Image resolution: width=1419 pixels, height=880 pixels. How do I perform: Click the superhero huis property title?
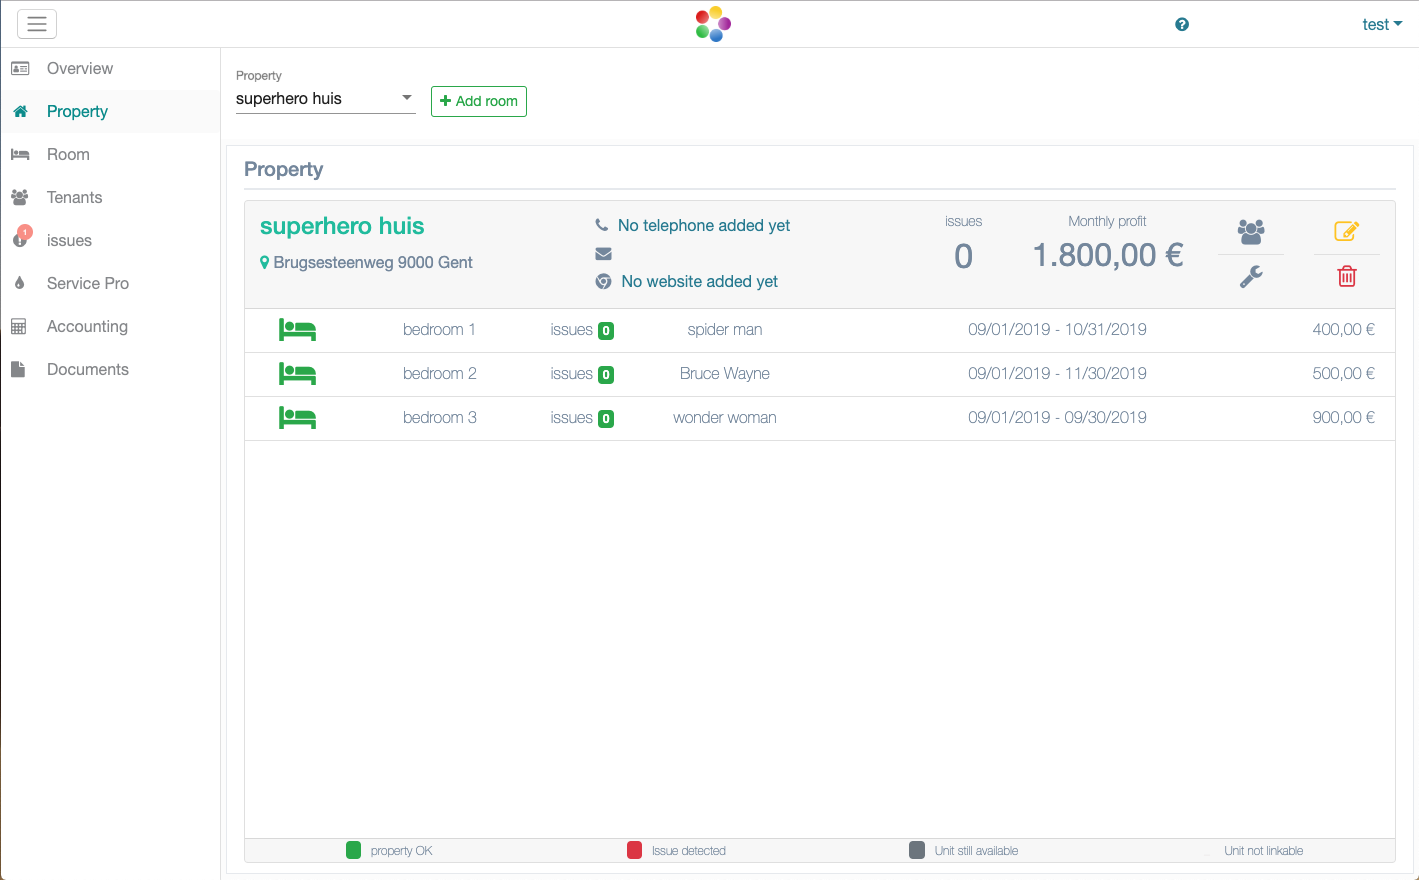click(x=342, y=226)
